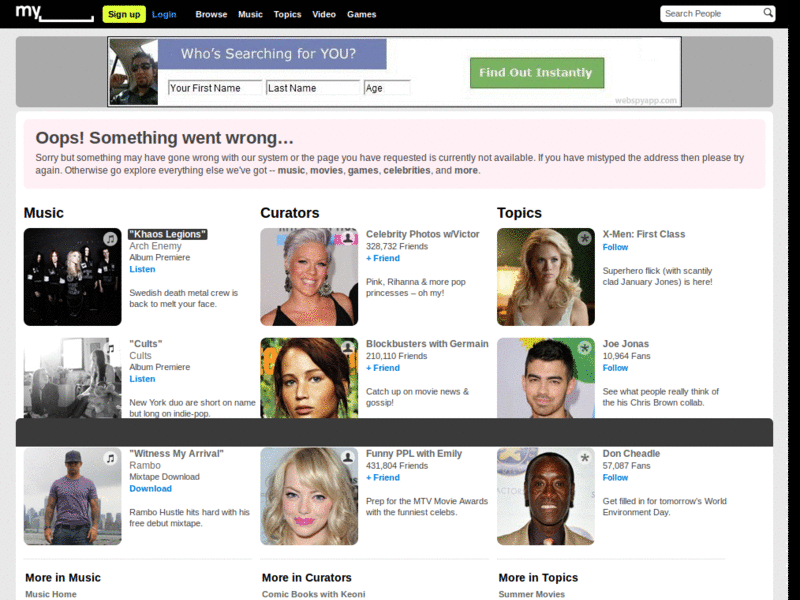Viewport: 800px width, 600px height.
Task: Click the Sign up button
Action: (x=124, y=14)
